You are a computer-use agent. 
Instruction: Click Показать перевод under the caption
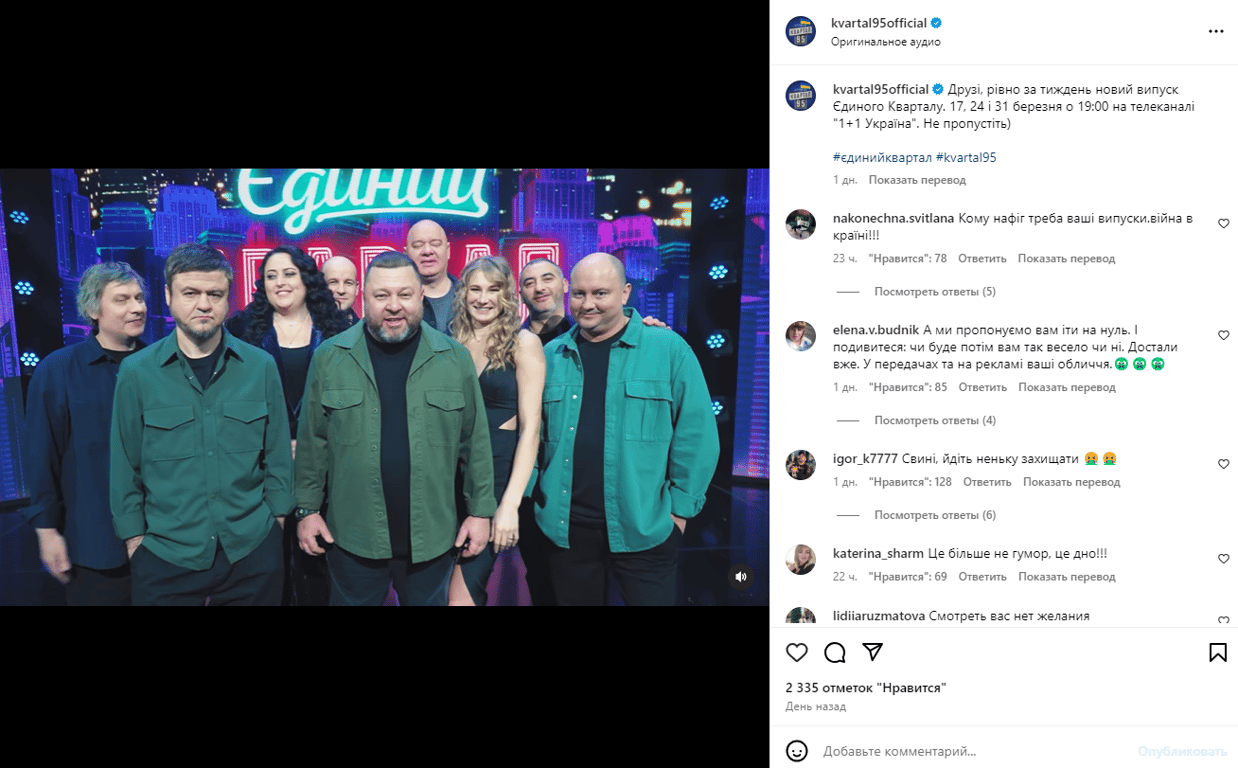pos(917,180)
